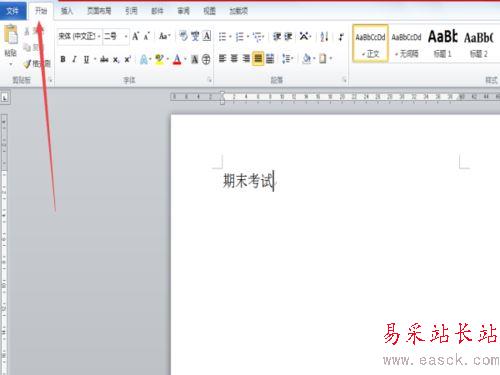
Task: Click the Distributed alignment icon
Action: [x=270, y=59]
